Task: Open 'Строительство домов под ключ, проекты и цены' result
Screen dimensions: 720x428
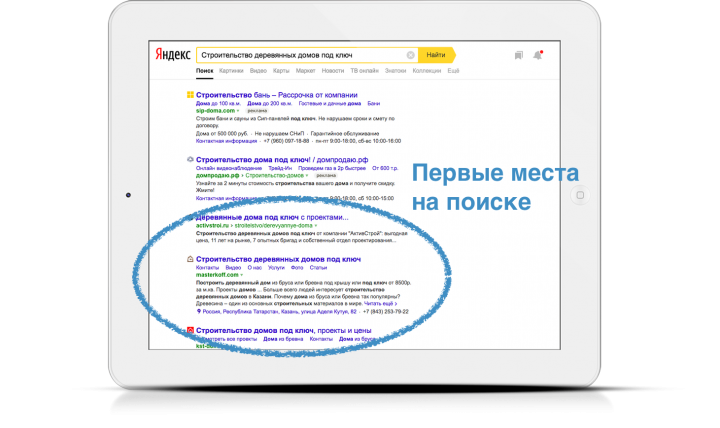Action: pyautogui.click(x=284, y=330)
